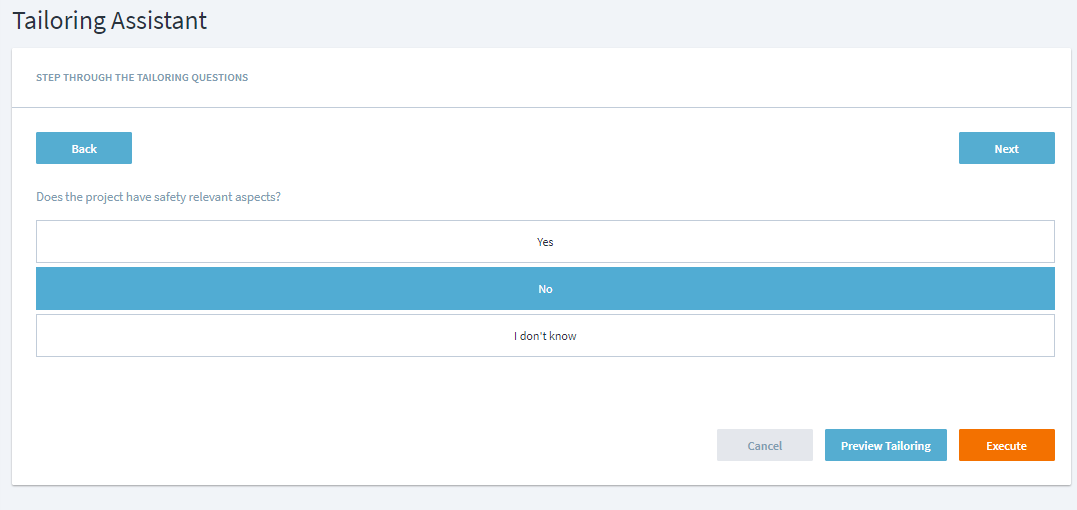The image size is (1077, 510).
Task: Click Next to advance to the following question
Action: [x=1006, y=148]
